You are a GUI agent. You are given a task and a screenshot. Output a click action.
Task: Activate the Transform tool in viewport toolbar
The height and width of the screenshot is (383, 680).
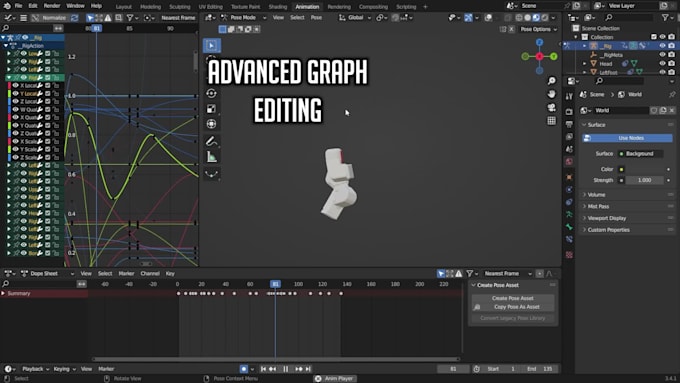(212, 124)
